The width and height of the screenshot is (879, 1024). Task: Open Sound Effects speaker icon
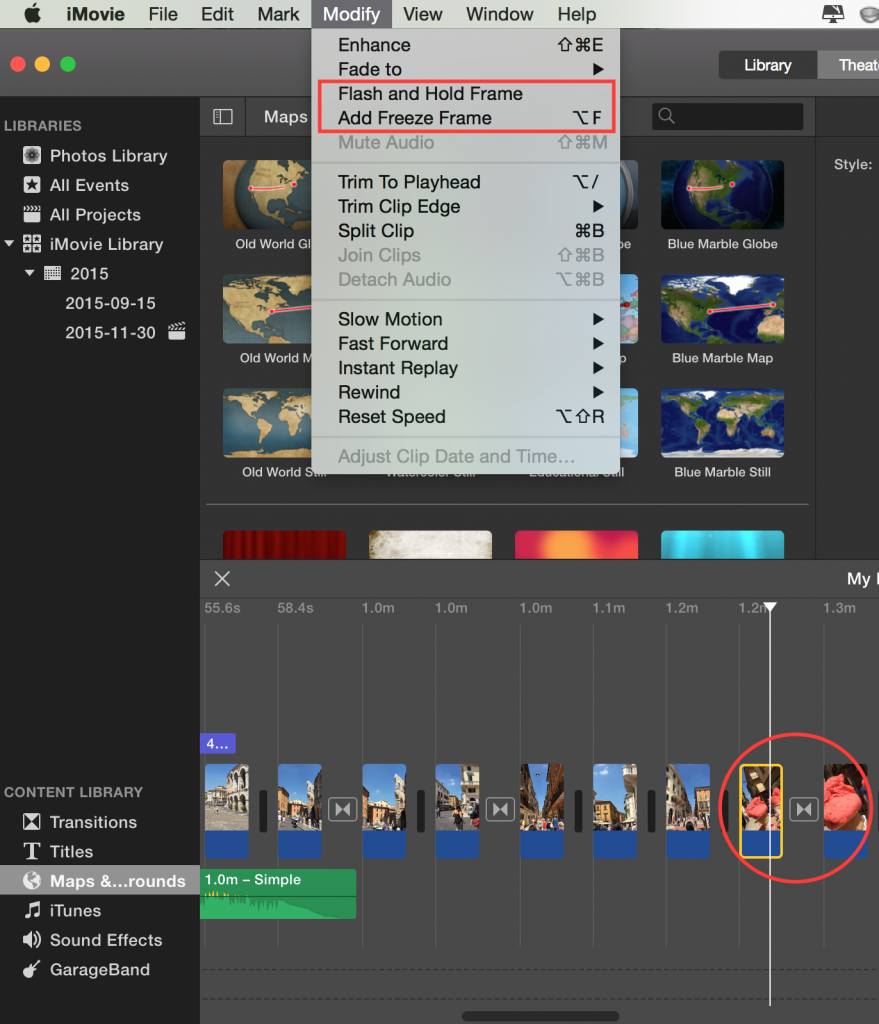pos(32,940)
